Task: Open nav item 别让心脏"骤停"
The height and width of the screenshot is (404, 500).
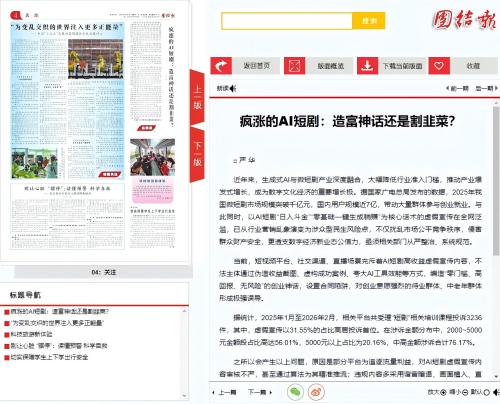Action: tap(59, 346)
